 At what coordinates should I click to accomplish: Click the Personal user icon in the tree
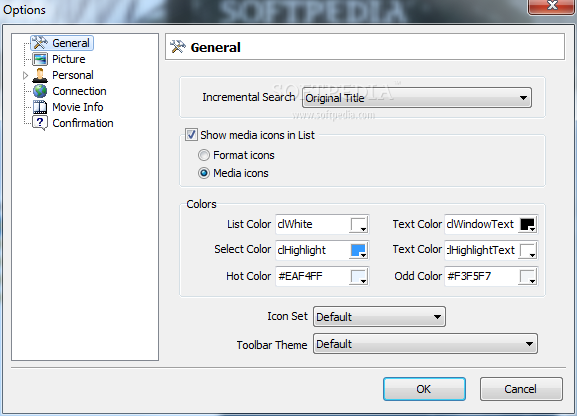[40, 75]
